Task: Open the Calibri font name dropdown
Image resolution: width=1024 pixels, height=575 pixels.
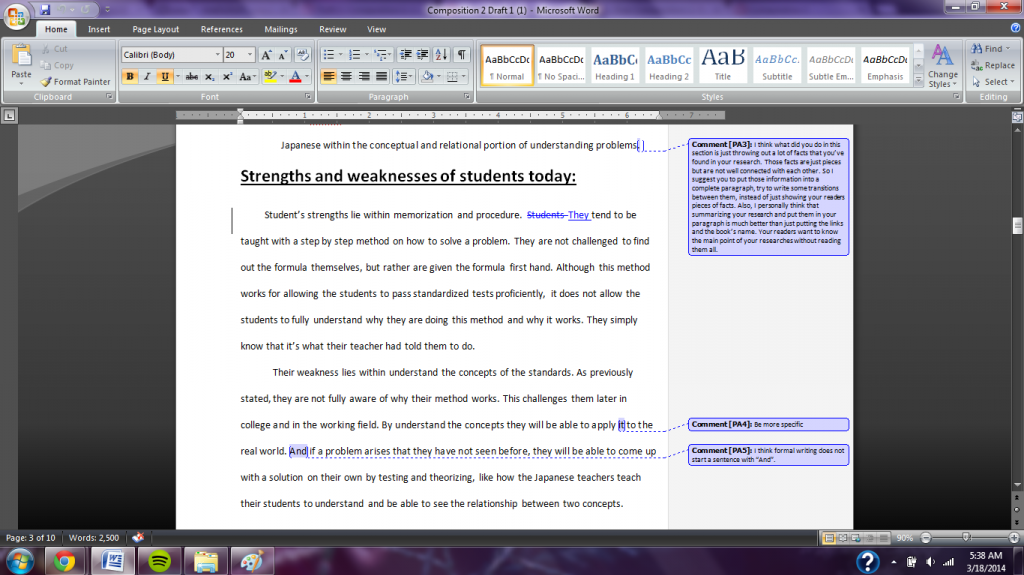Action: point(217,55)
